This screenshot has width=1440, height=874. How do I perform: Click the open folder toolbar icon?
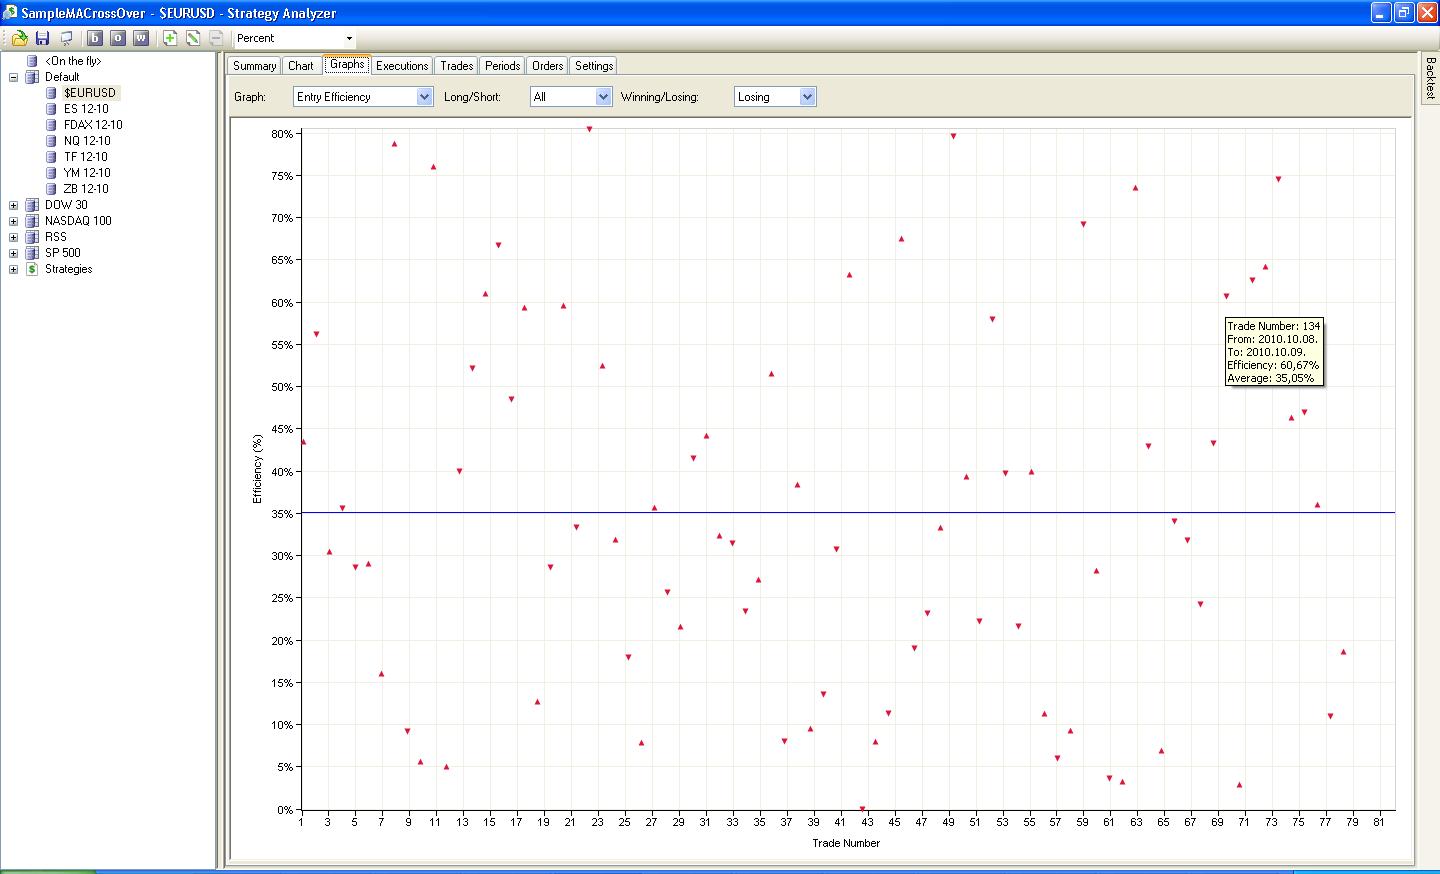19,38
